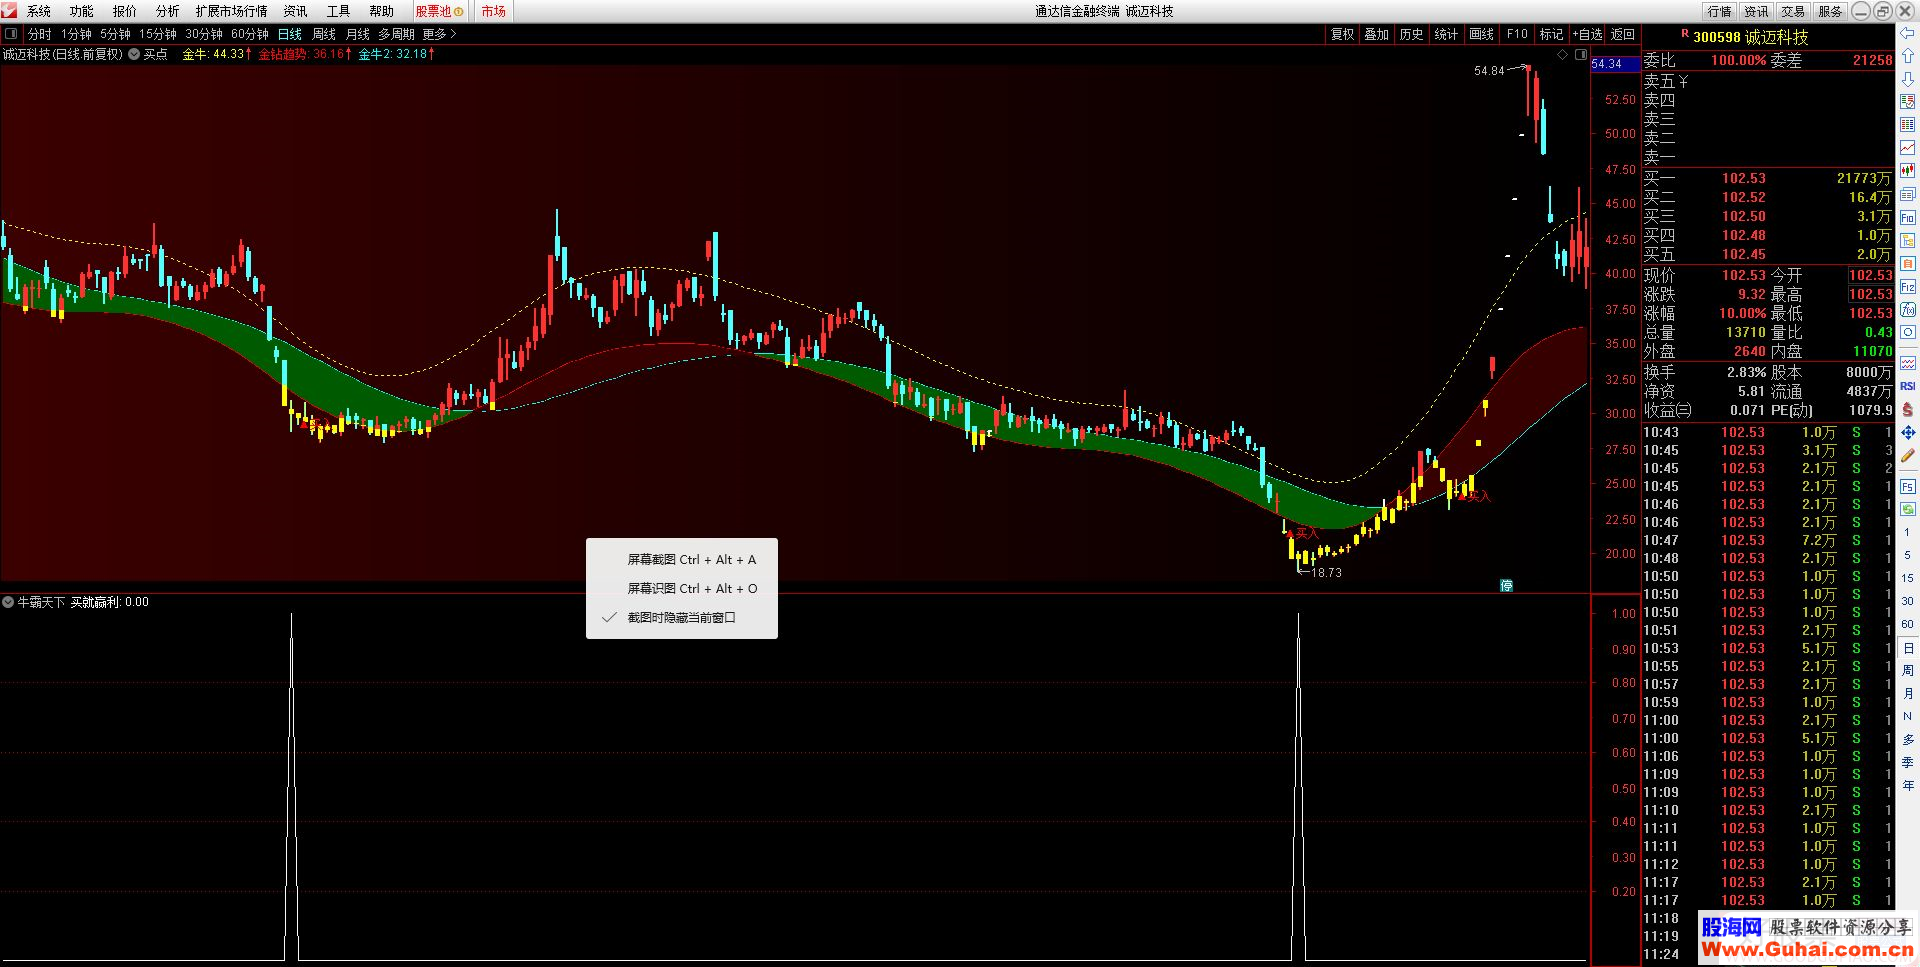This screenshot has height=967, width=1920.
Task: Open the 交易 tab at top right
Action: [x=1793, y=11]
